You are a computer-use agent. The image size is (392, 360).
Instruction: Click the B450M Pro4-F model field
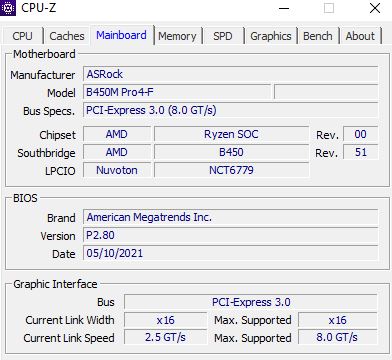coord(177,92)
